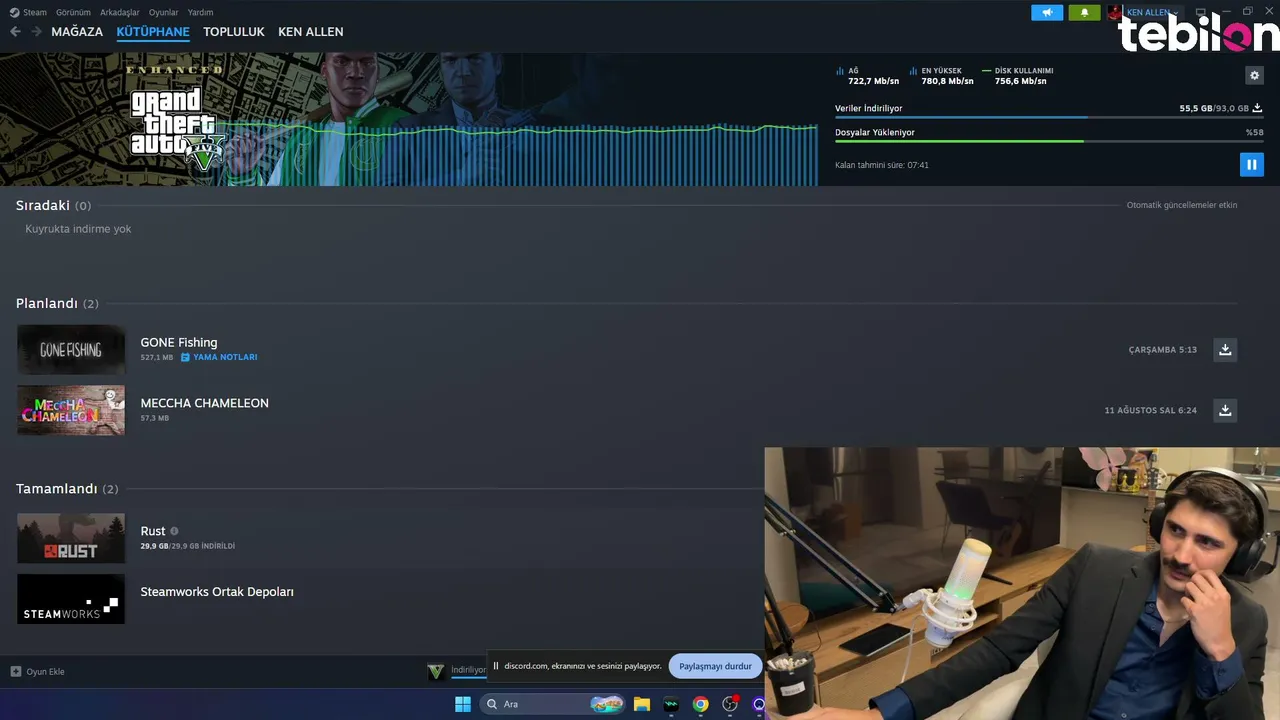Image resolution: width=1280 pixels, height=720 pixels.
Task: Switch to the KÜTÜPHANE tab
Action: pyautogui.click(x=153, y=32)
